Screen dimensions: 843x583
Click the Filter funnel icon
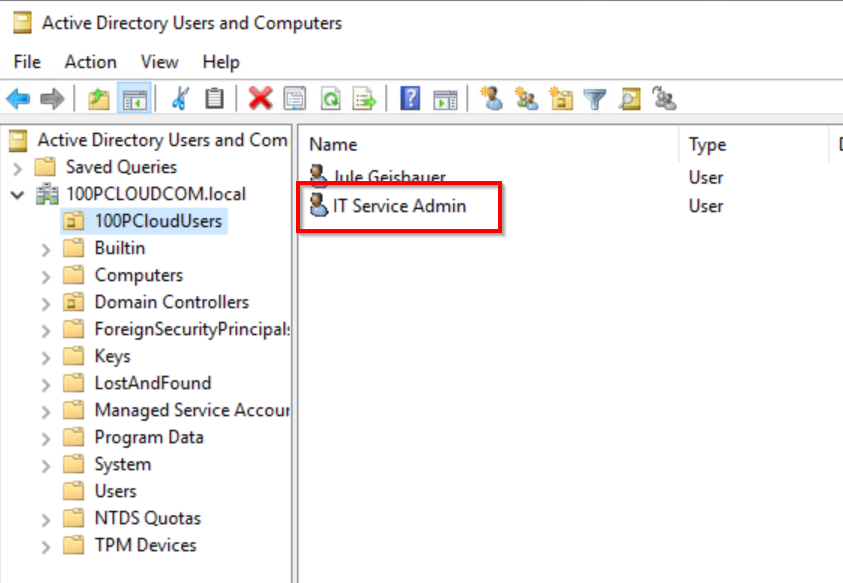pos(595,98)
